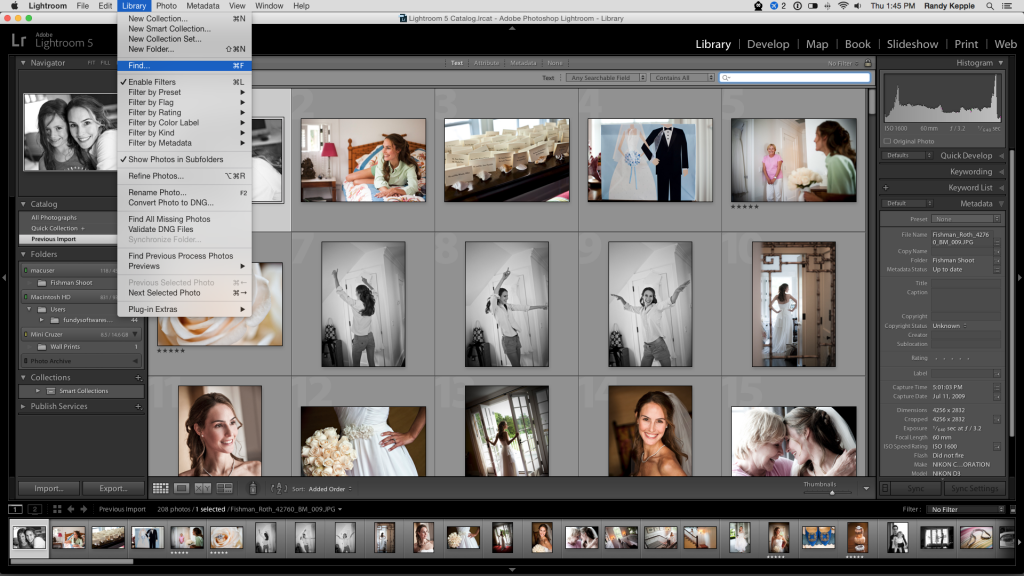Click the Import... button

tap(48, 488)
